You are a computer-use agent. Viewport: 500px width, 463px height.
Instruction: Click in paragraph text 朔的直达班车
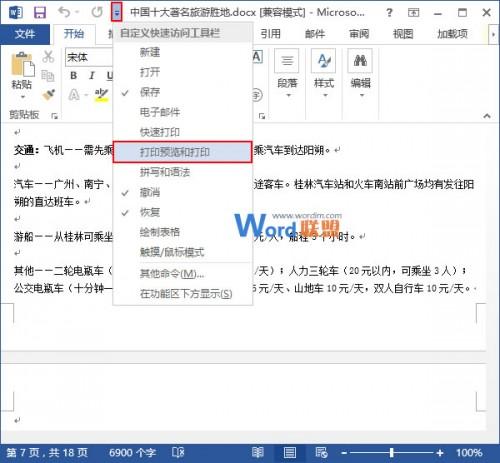tap(47, 201)
